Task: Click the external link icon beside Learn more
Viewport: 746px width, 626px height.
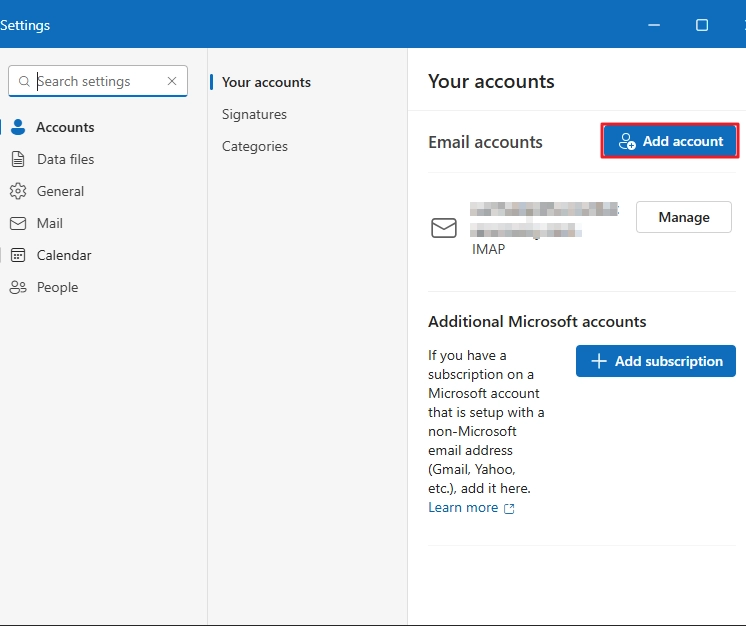Action: pyautogui.click(x=509, y=509)
